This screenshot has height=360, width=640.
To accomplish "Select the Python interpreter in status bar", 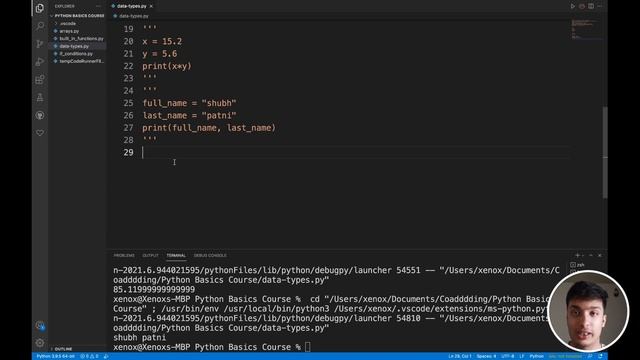I will (x=56, y=356).
